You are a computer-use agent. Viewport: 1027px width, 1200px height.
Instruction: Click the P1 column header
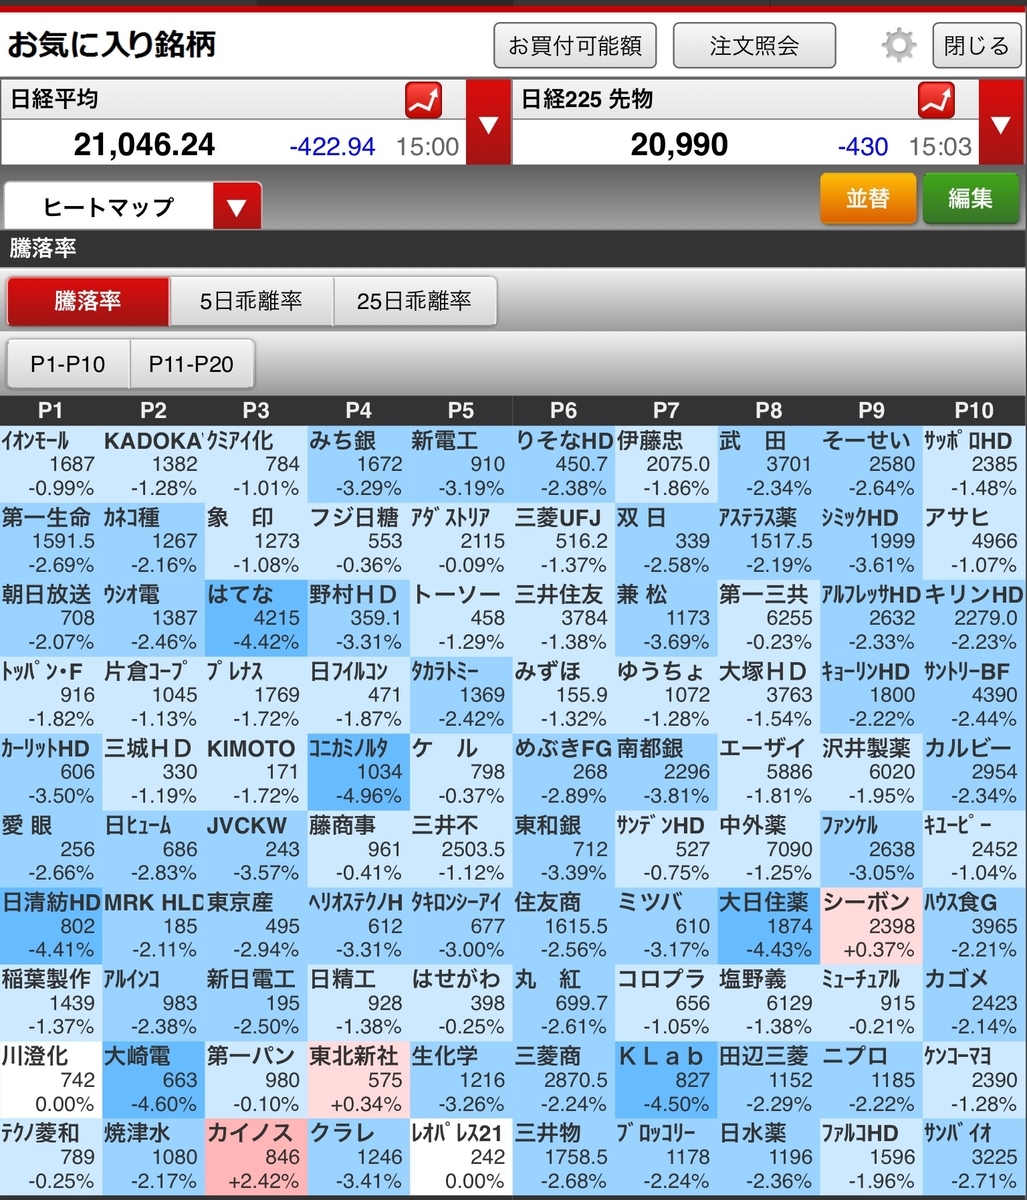point(51,410)
